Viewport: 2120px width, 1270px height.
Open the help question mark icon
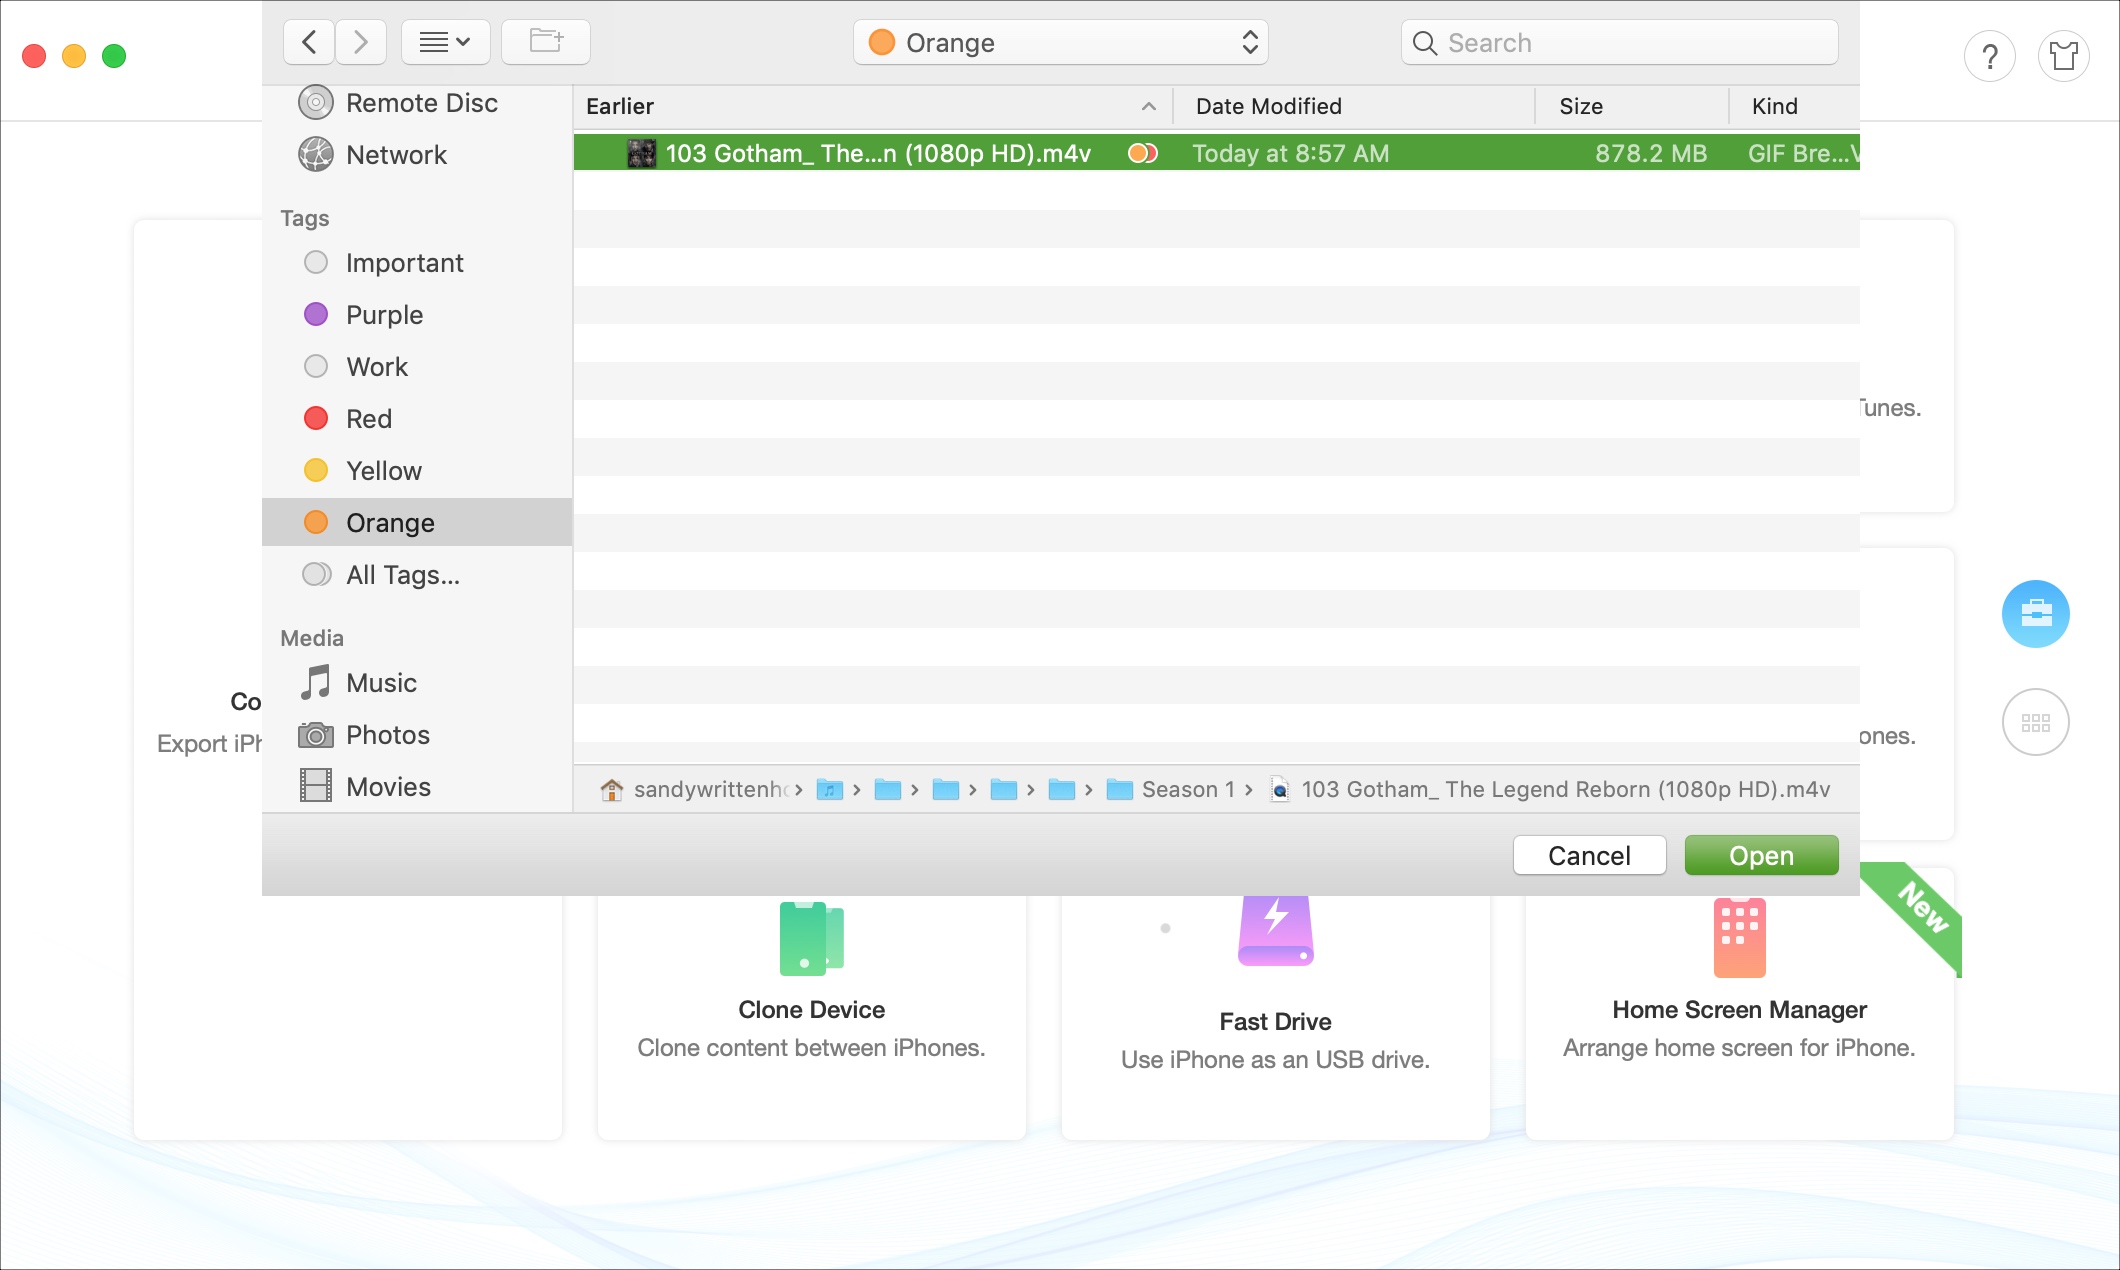1989,57
